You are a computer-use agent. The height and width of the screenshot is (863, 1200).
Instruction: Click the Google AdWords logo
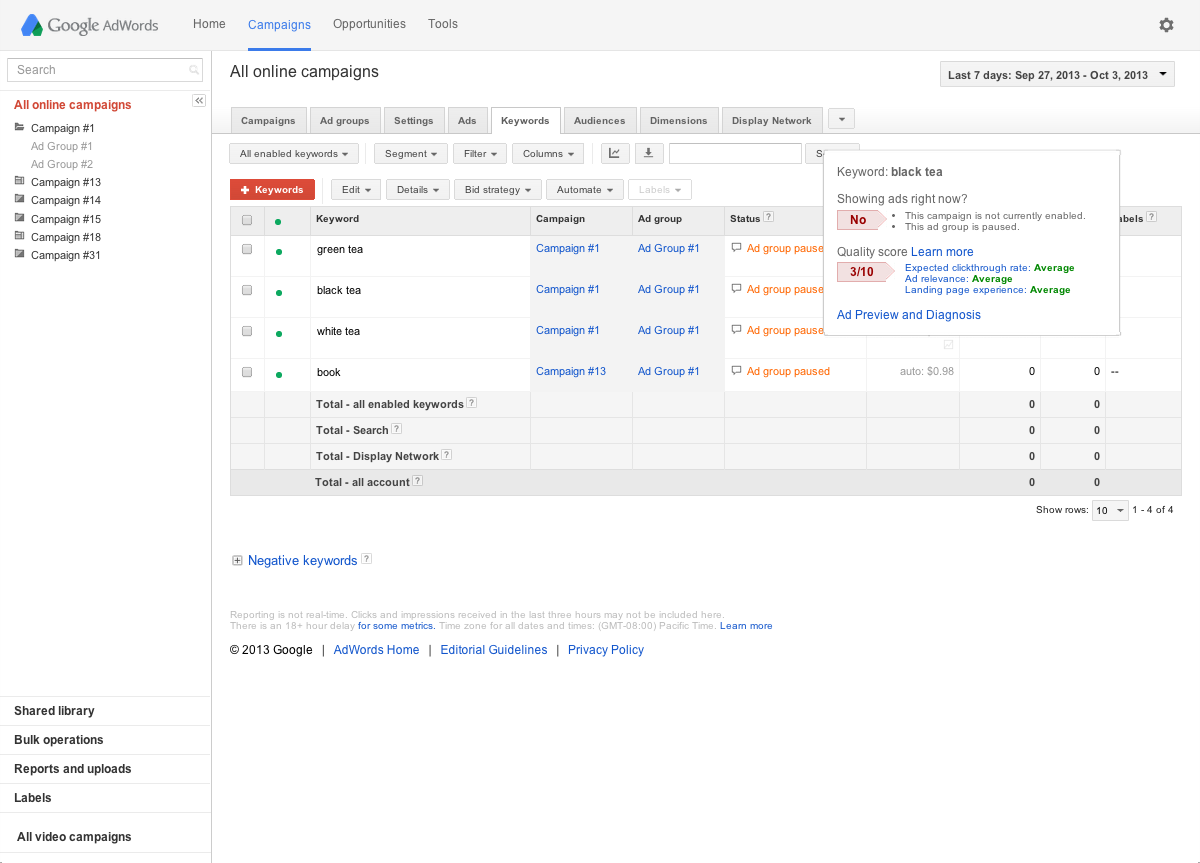(x=88, y=25)
